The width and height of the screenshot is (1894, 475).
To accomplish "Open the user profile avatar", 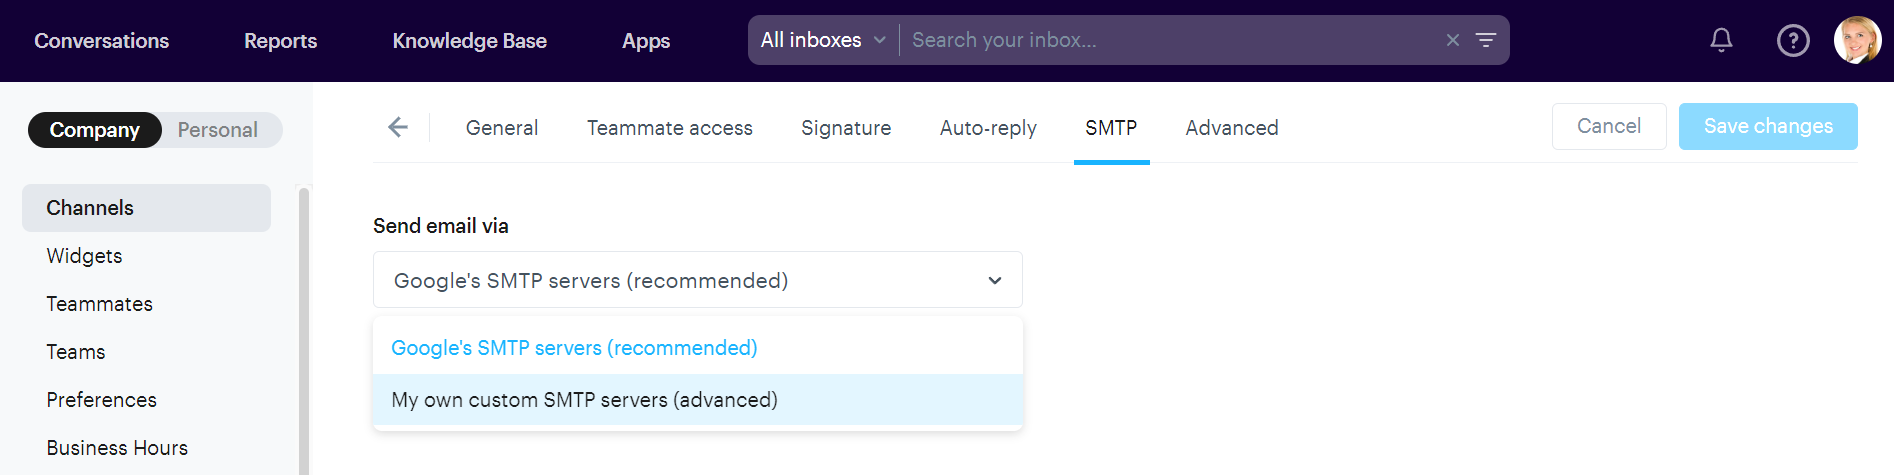I will point(1857,40).
